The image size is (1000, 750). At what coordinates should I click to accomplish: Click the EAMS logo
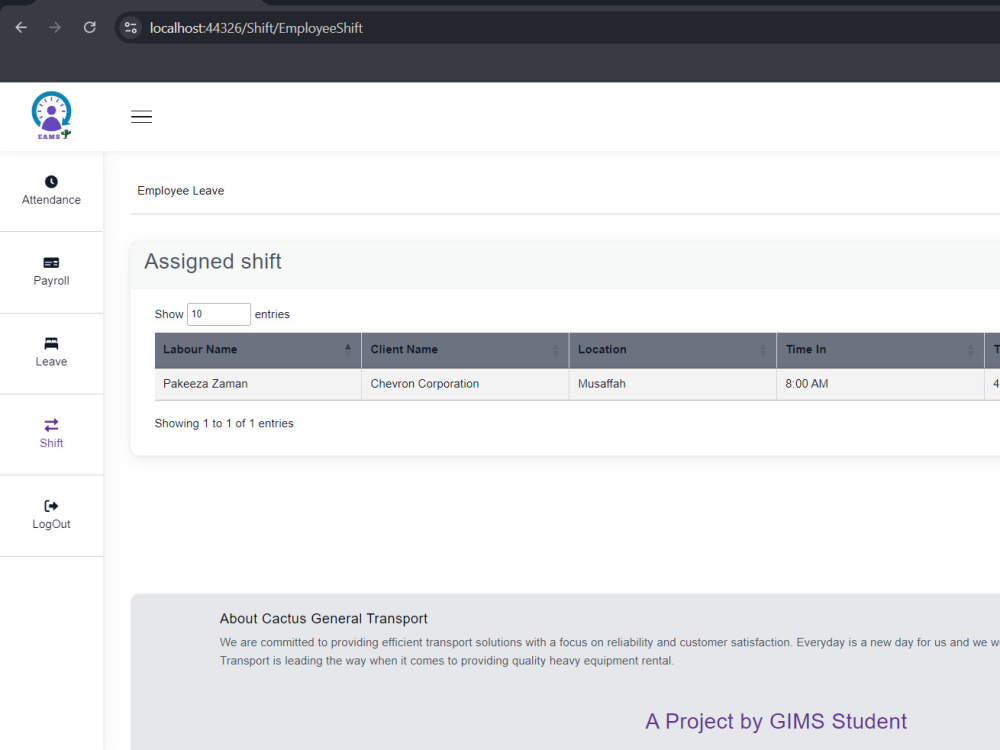coord(51,115)
